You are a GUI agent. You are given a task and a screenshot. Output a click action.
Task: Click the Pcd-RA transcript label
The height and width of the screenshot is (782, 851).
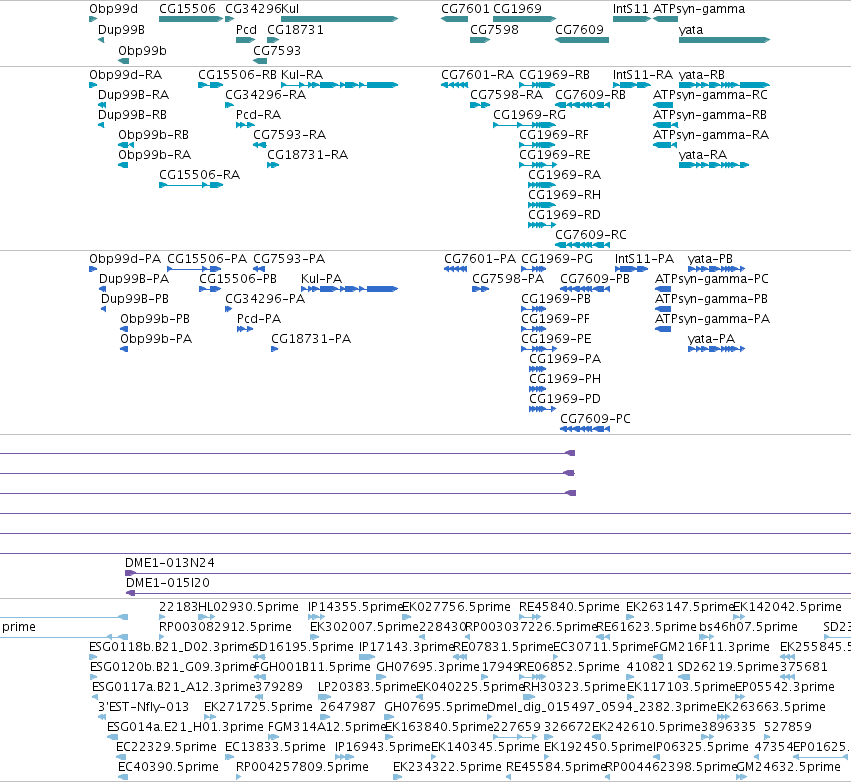click(258, 115)
